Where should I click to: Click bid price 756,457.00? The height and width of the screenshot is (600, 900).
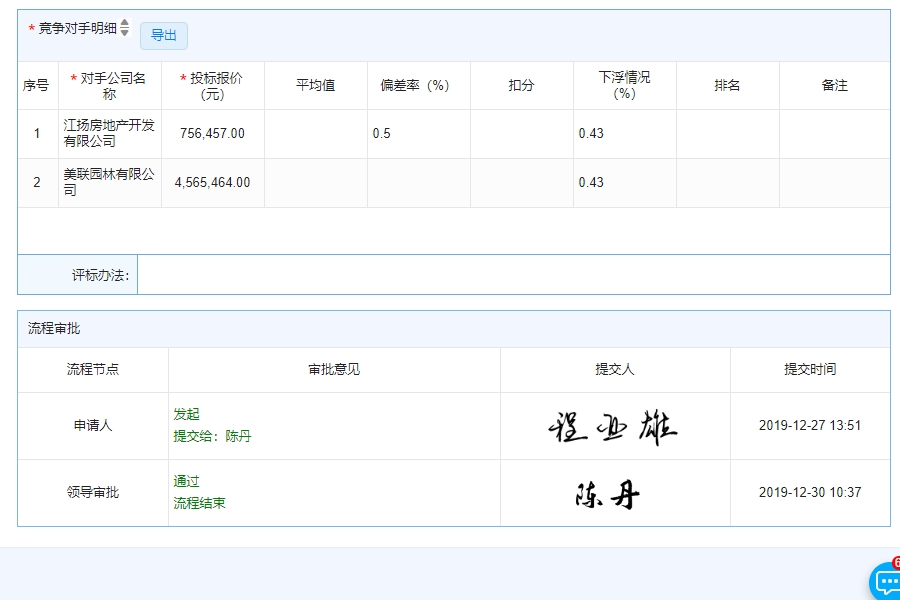(x=212, y=133)
